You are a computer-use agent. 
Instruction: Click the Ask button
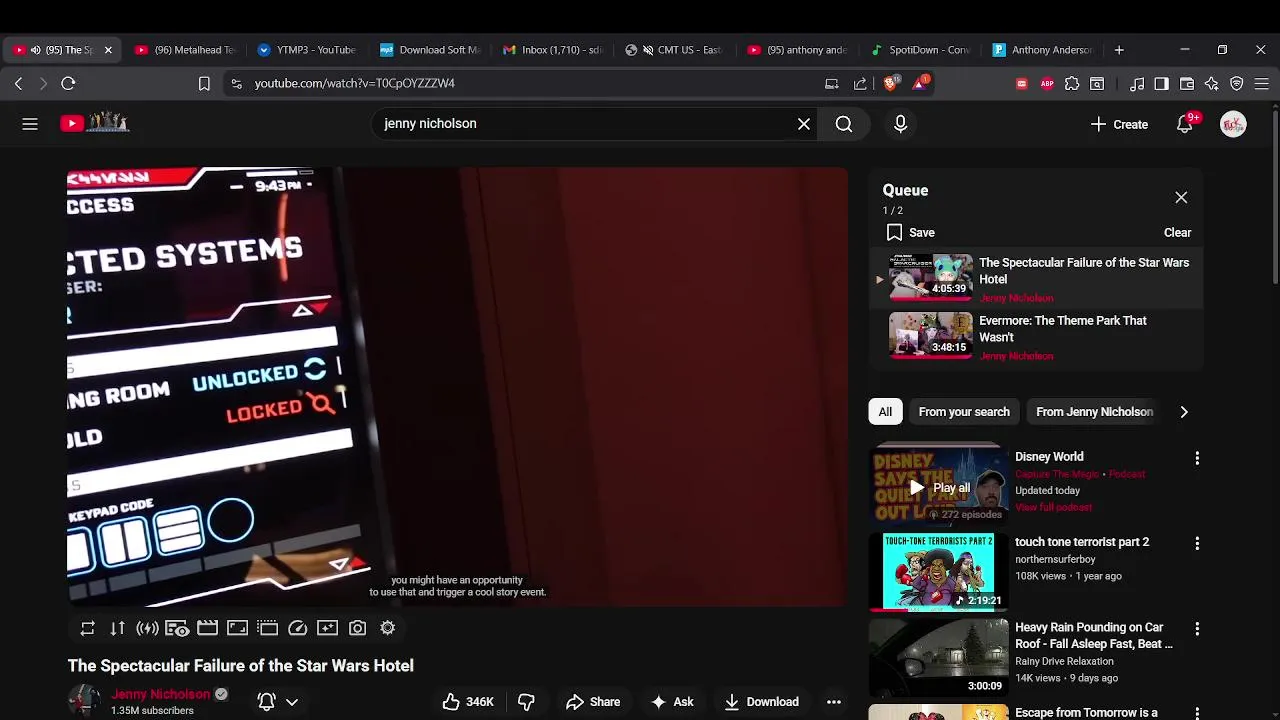click(672, 702)
